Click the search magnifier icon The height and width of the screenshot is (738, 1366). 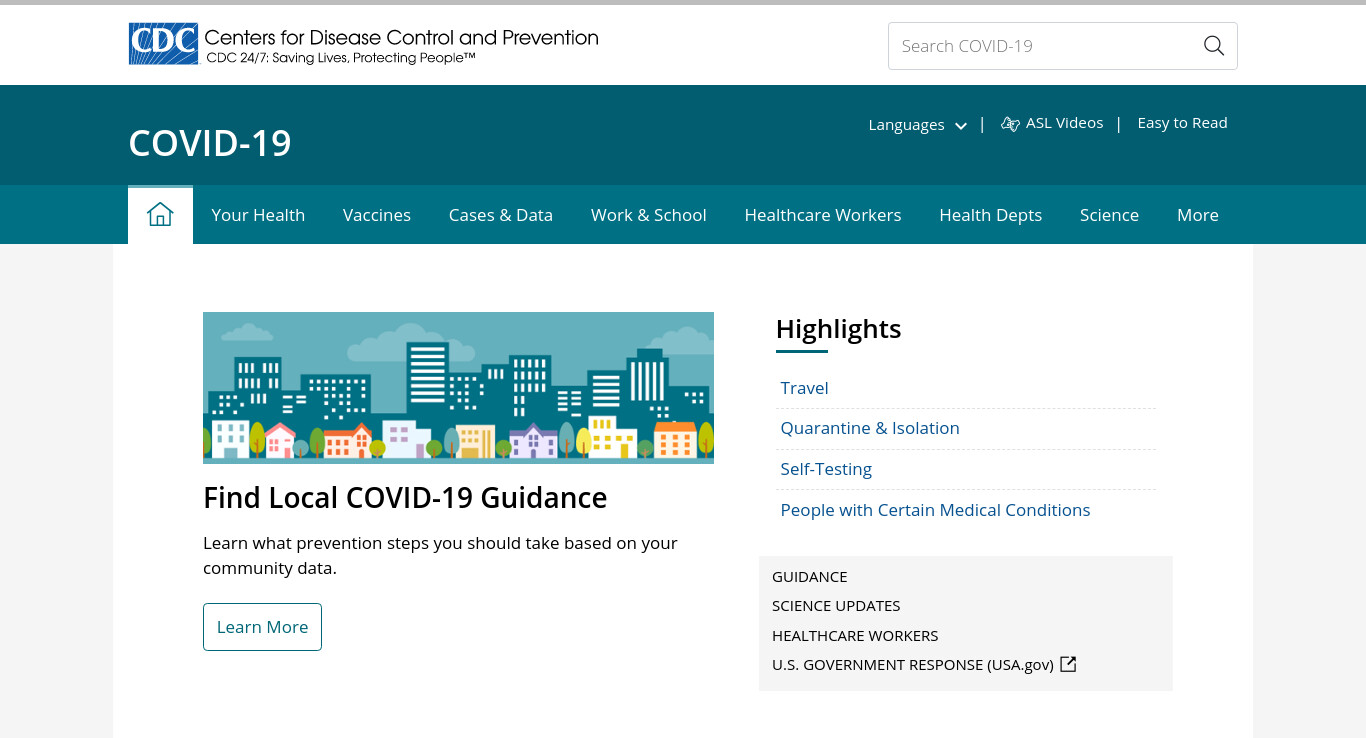point(1214,46)
